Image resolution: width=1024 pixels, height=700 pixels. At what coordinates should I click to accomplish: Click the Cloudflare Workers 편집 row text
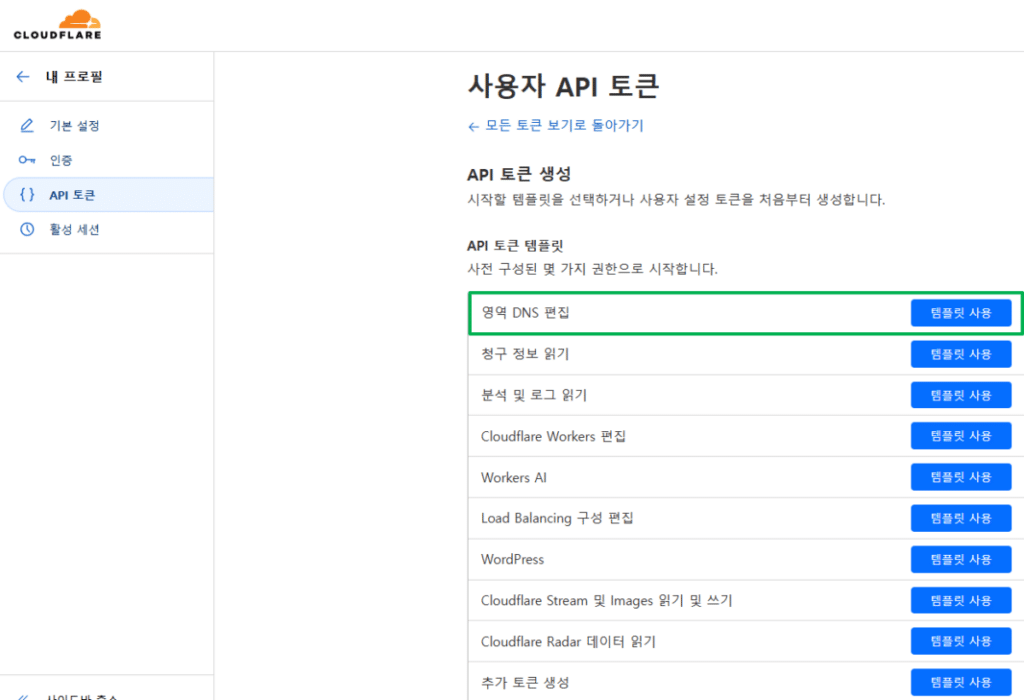pos(553,436)
